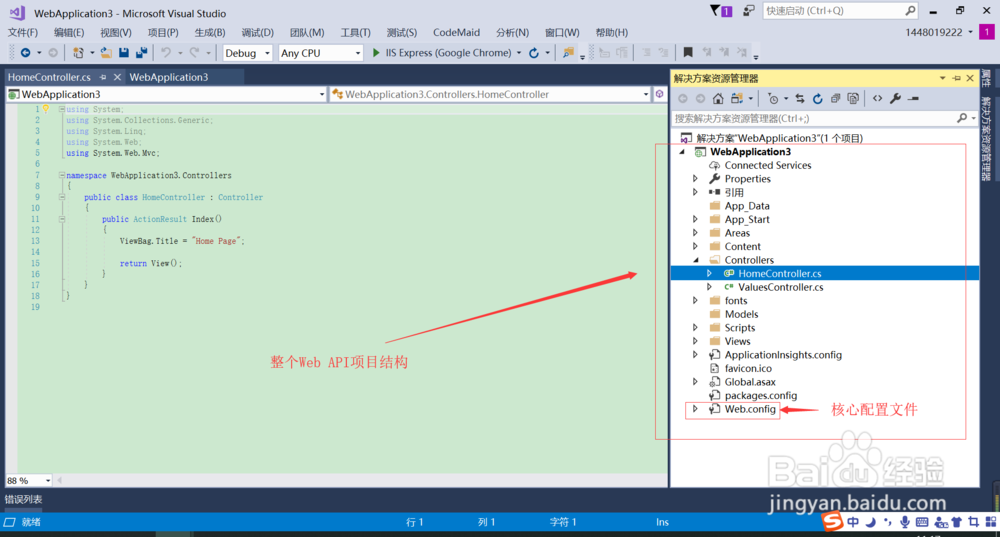Click the moon icon in the IME bar
The width and height of the screenshot is (1000, 537).
[871, 522]
